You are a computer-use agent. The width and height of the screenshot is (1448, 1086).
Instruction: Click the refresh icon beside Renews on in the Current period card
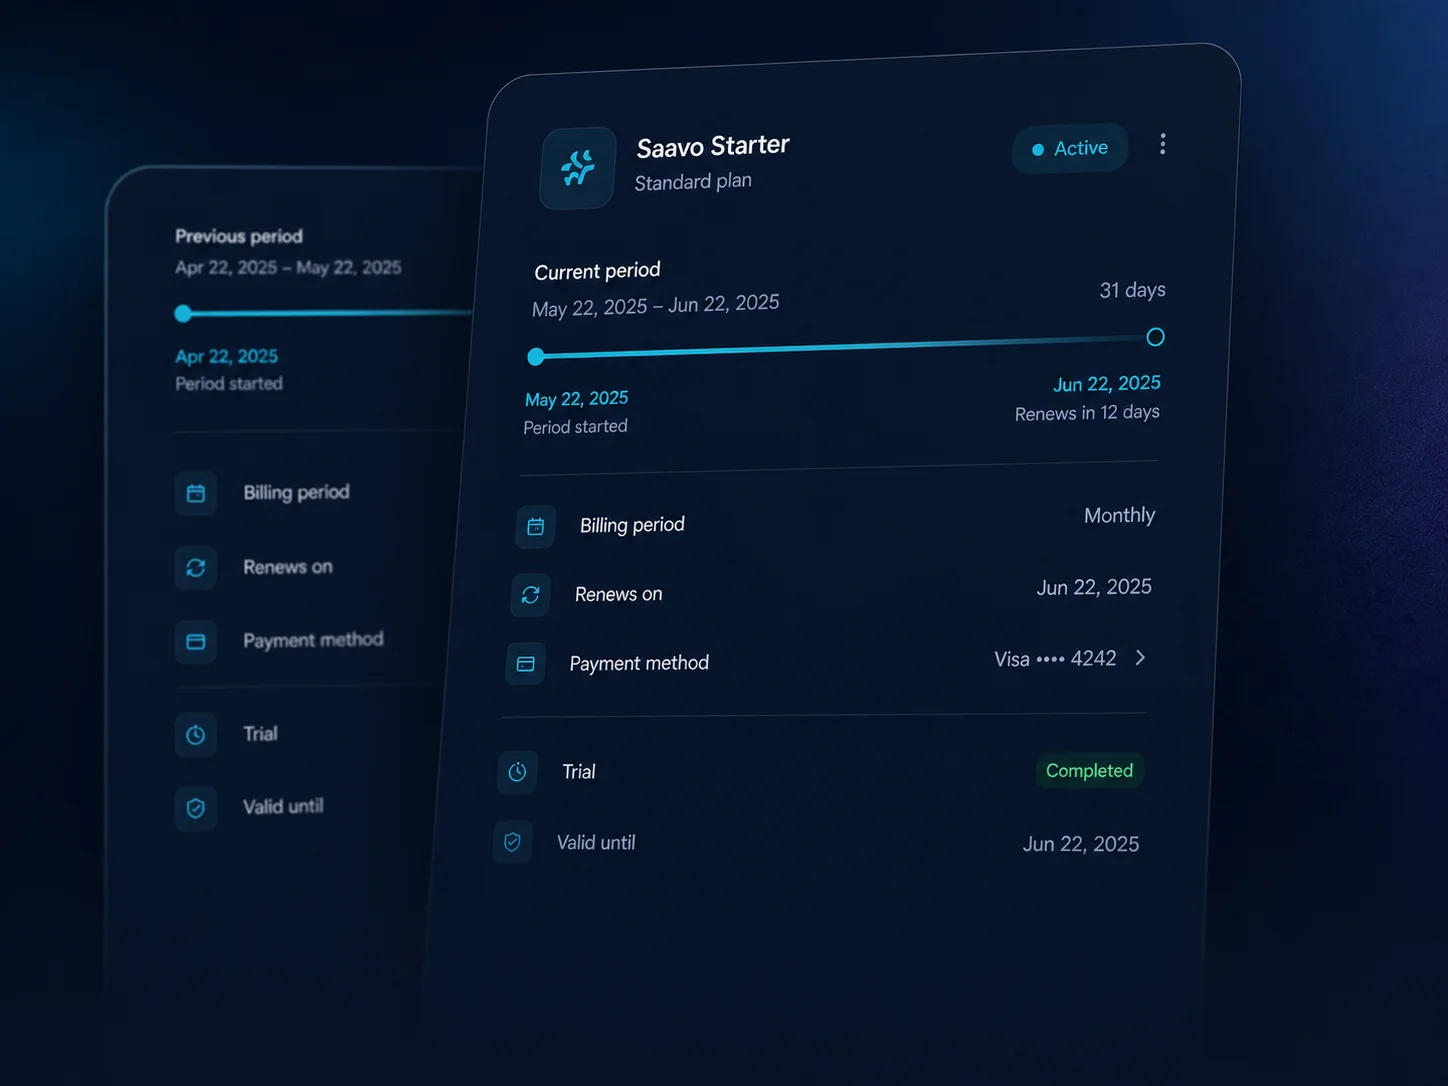tap(531, 595)
